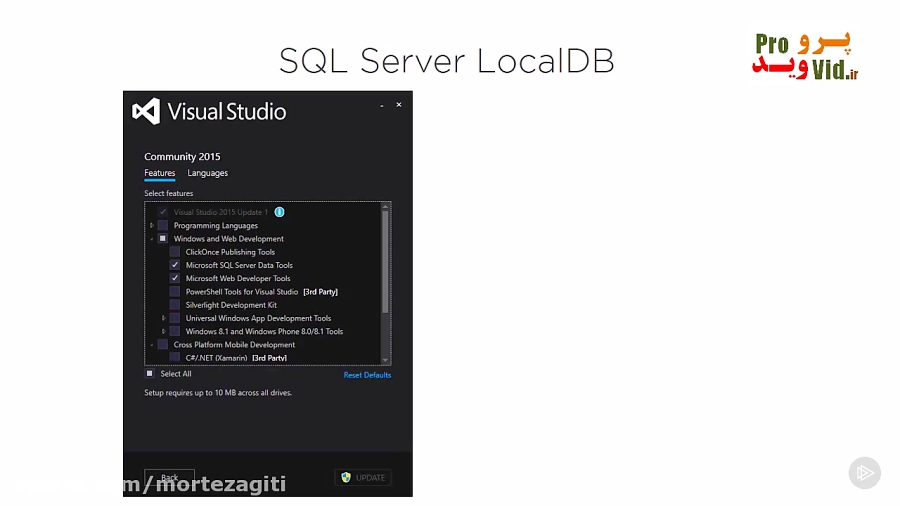Toggle the Programming Languages checkbox
The image size is (900, 506).
pos(163,225)
